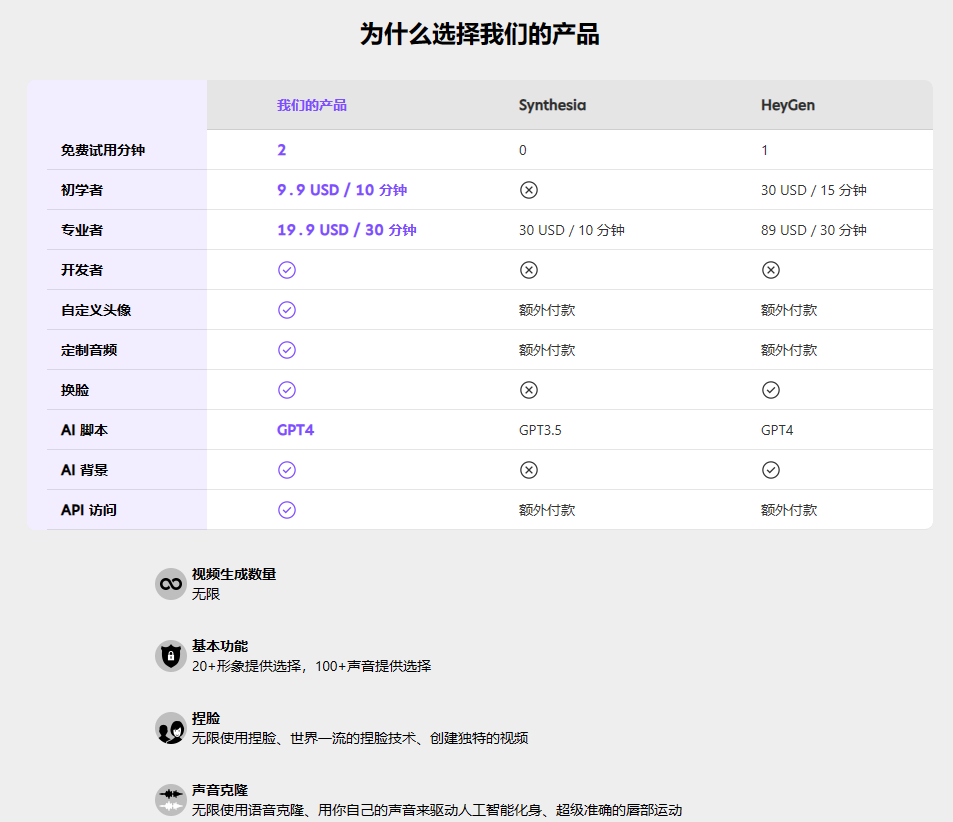The width and height of the screenshot is (953, 822).
Task: Click the purple free trial value 2
Action: point(281,150)
